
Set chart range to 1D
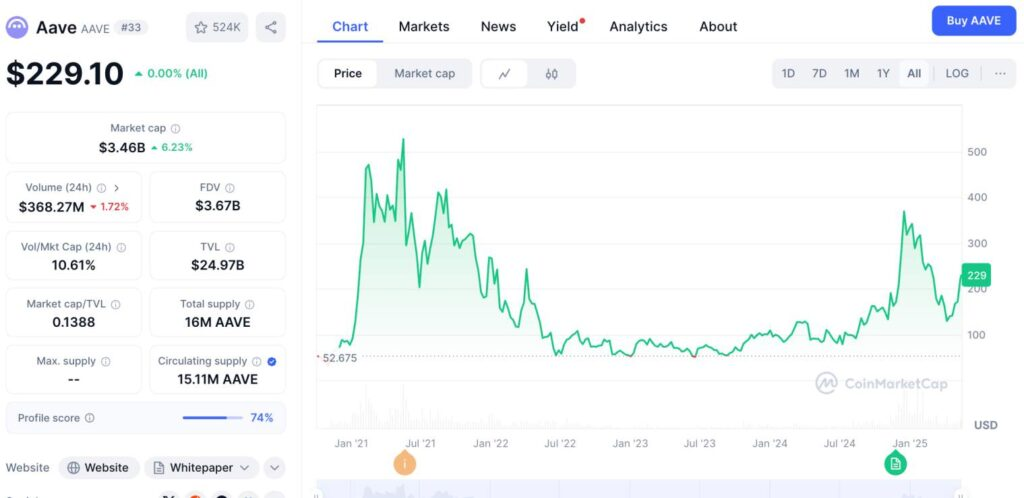(x=788, y=74)
